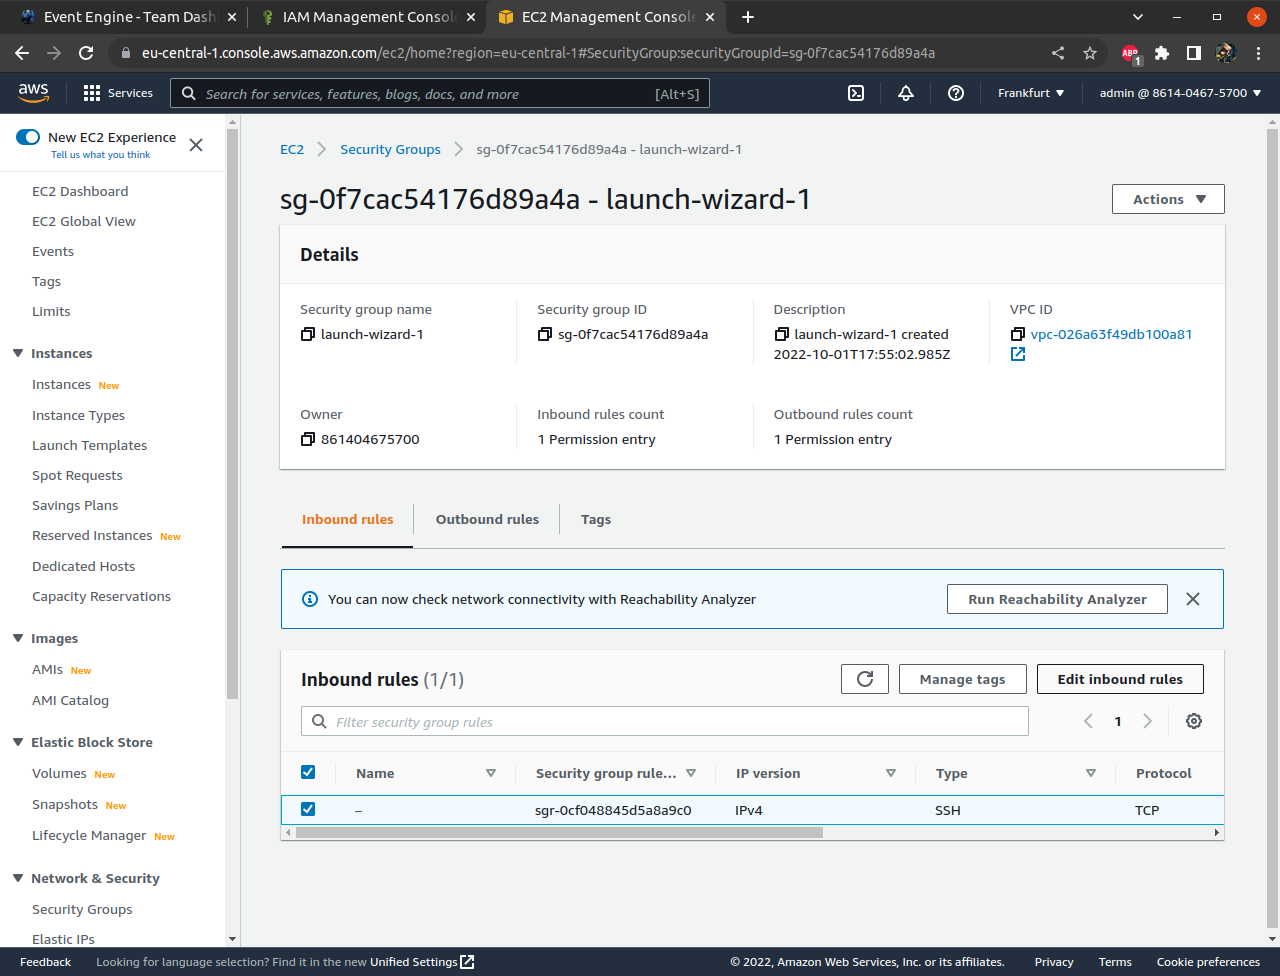Viewport: 1280px width, 976px height.
Task: Uncheck the select-all rules header checkbox
Action: (x=308, y=772)
